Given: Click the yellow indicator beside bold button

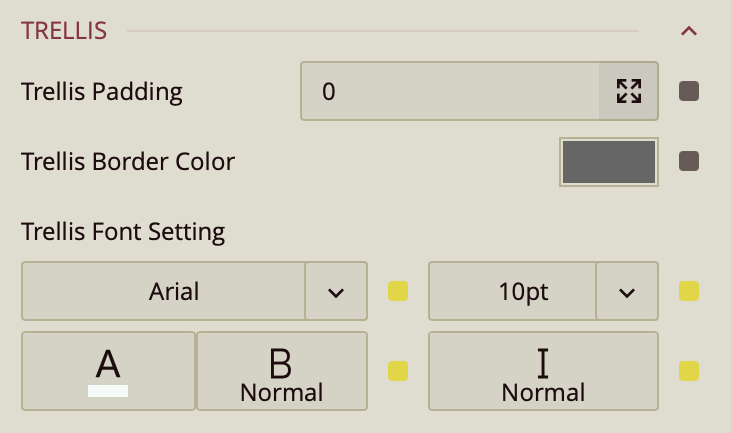Looking at the screenshot, I should 398,371.
